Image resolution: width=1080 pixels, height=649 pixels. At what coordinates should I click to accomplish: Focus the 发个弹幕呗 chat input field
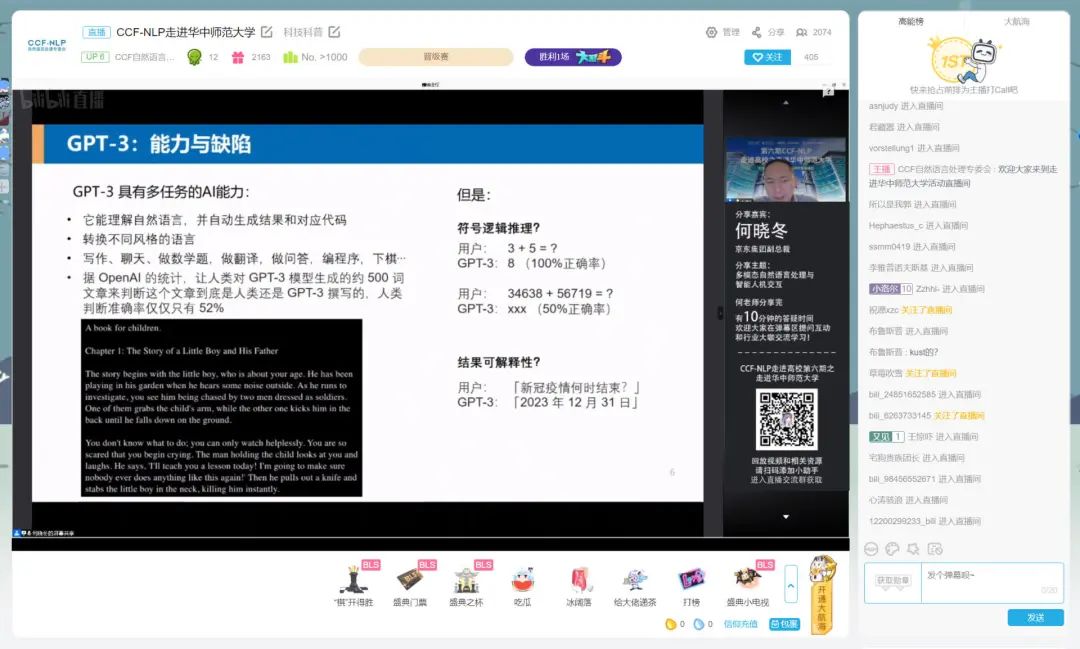point(992,583)
